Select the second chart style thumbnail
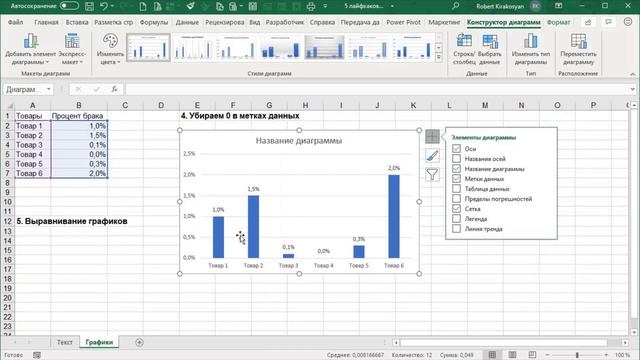640x360 pixels. point(193,47)
